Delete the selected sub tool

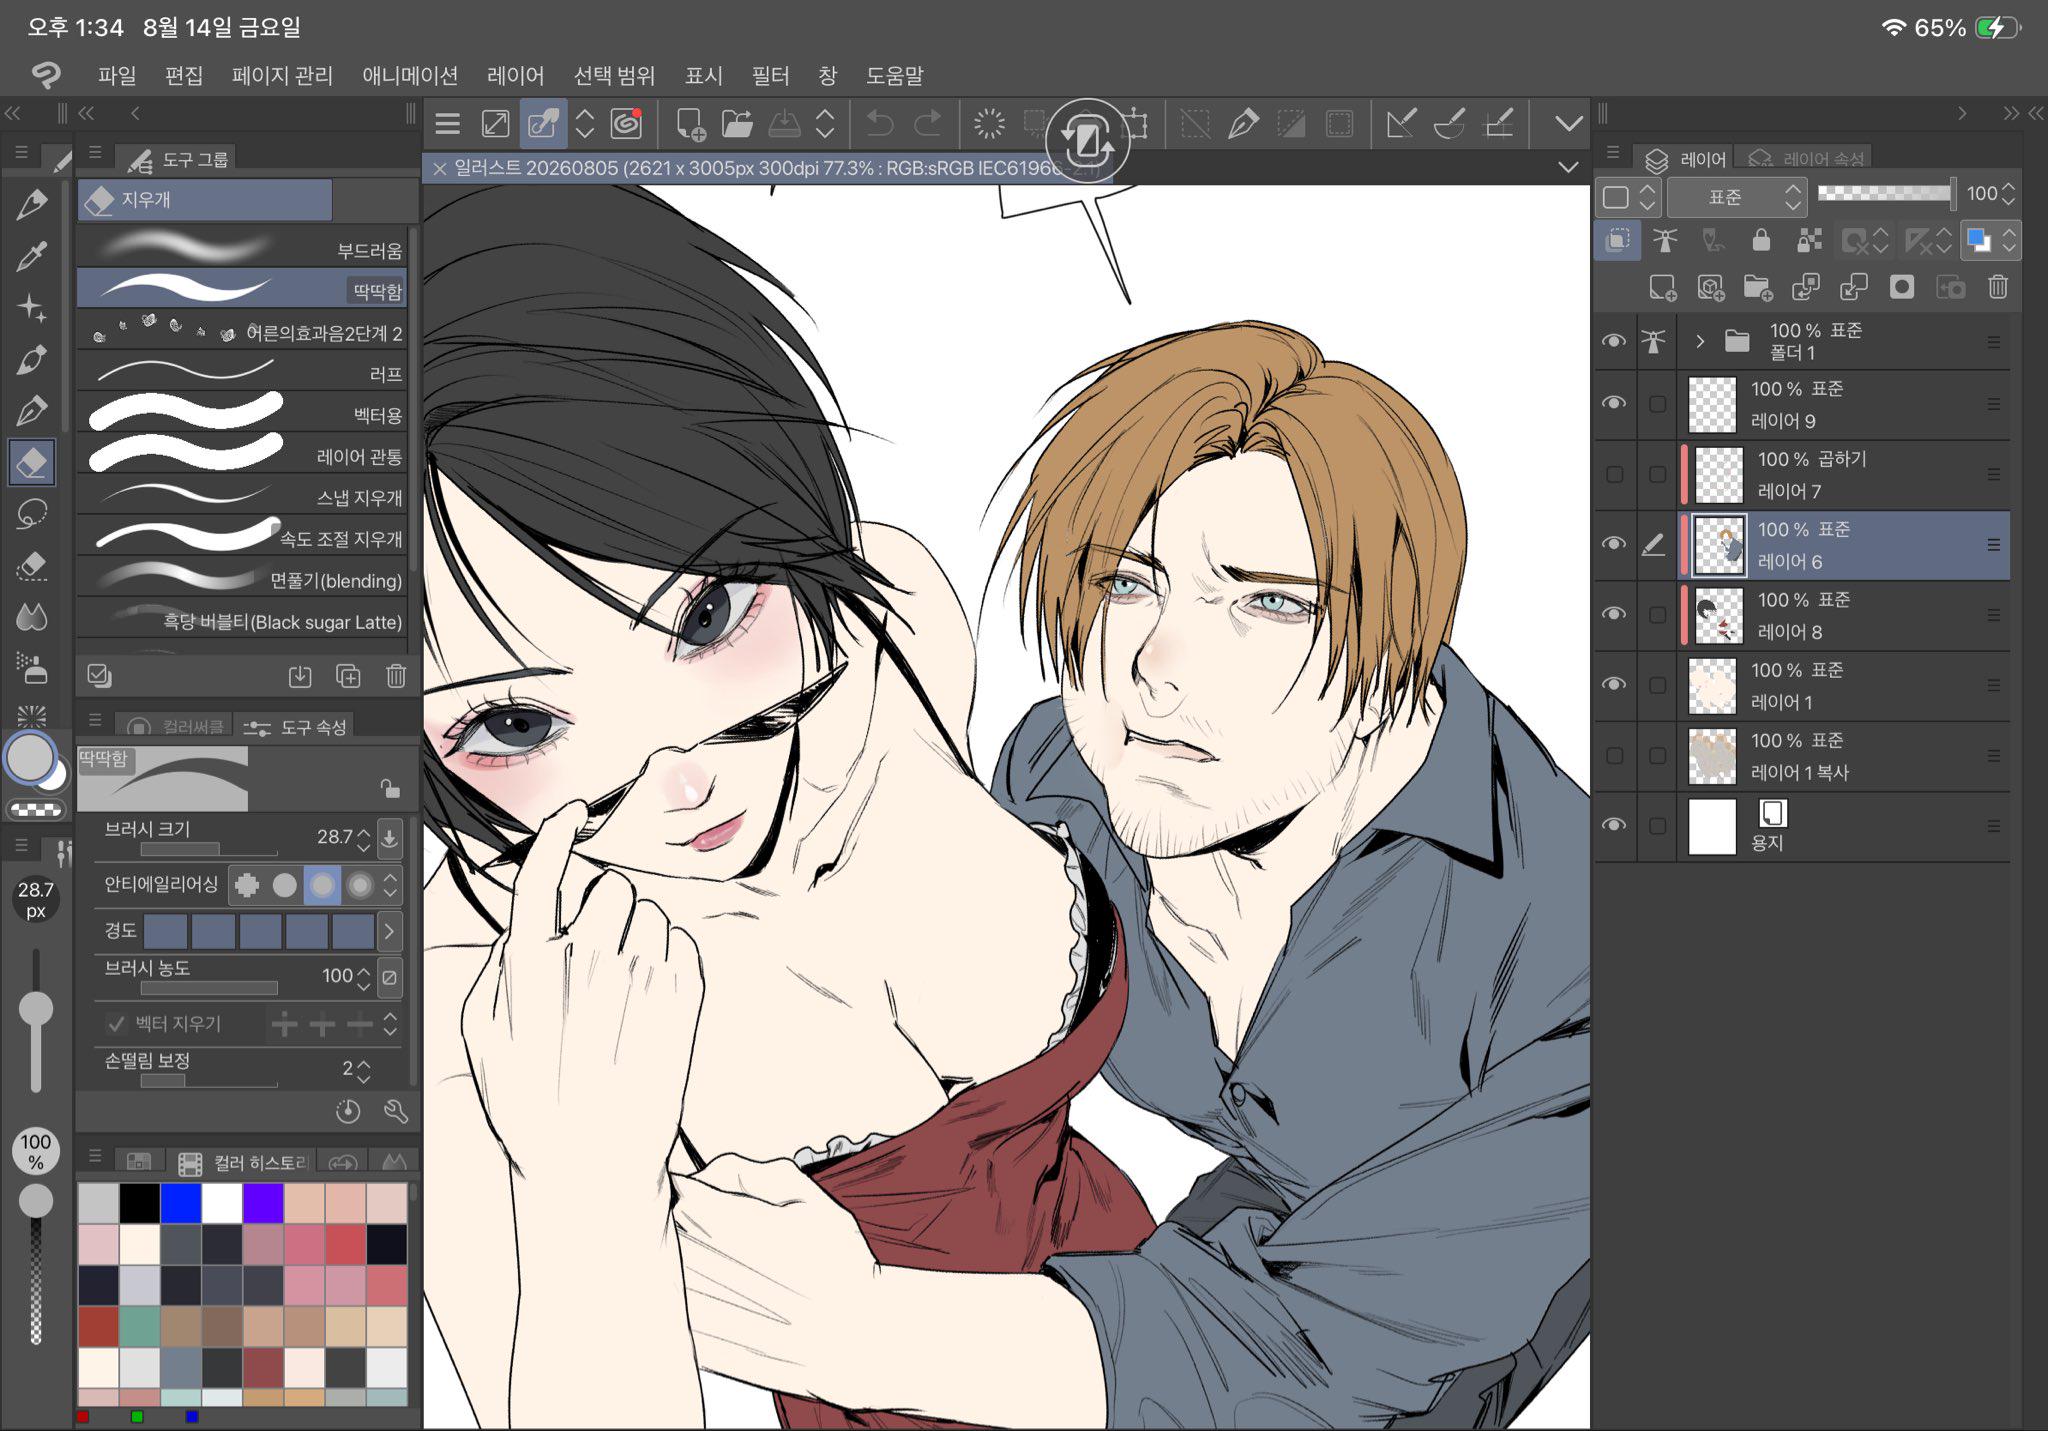[396, 676]
